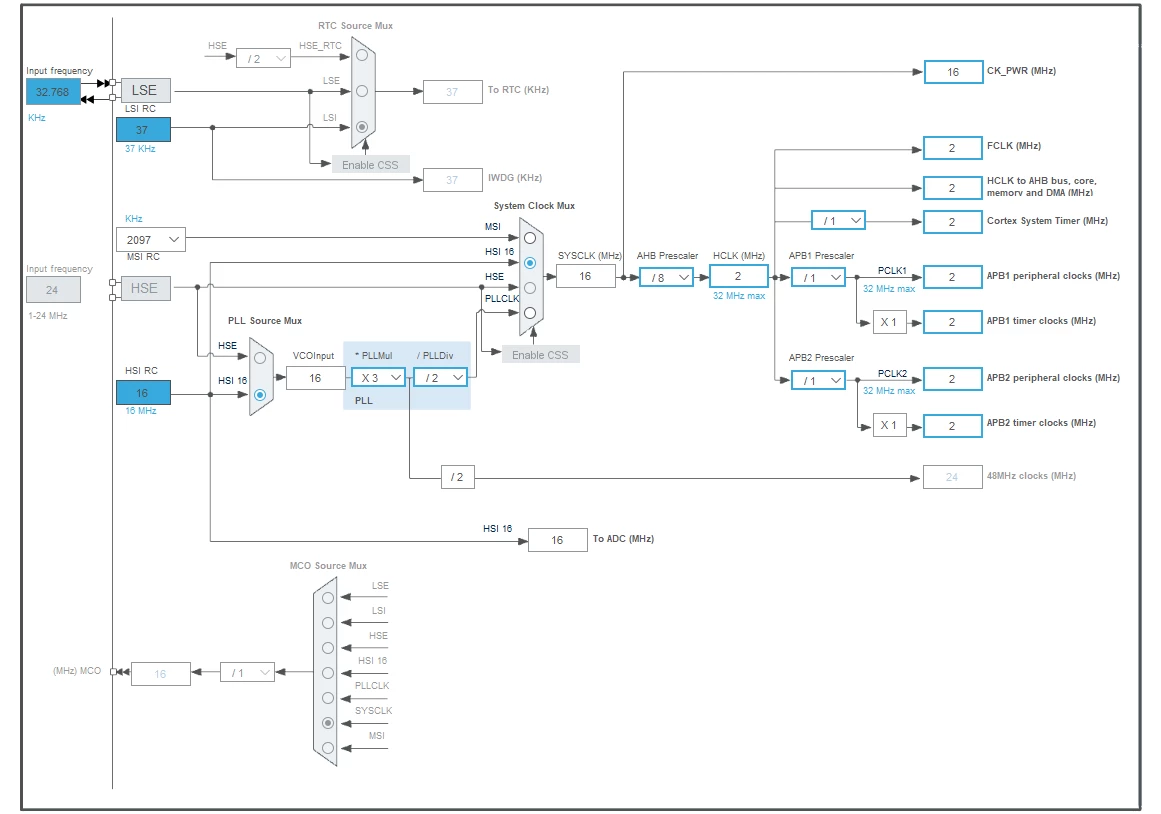Open the MSI RC 2097 frequency dropdown
Screen dimensions: 1161x814
coord(151,240)
